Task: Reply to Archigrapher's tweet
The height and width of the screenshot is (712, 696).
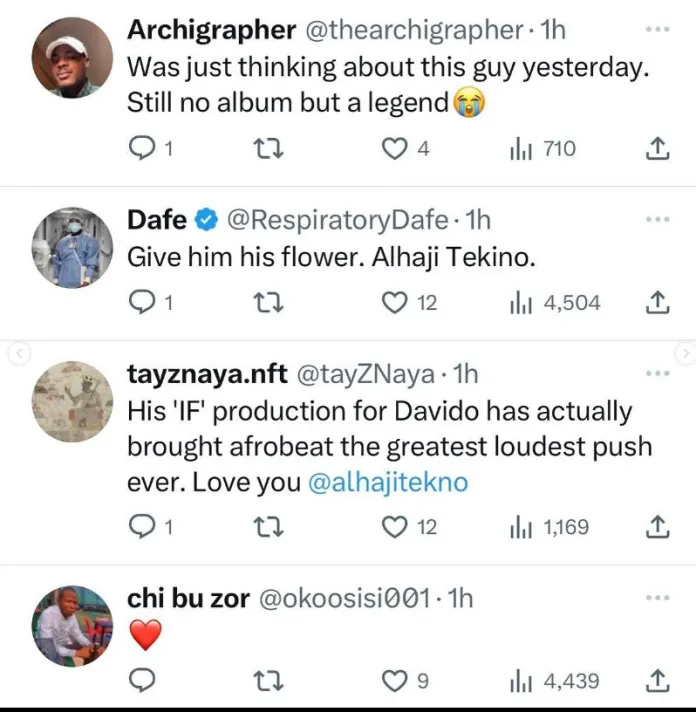Action: pyautogui.click(x=146, y=149)
